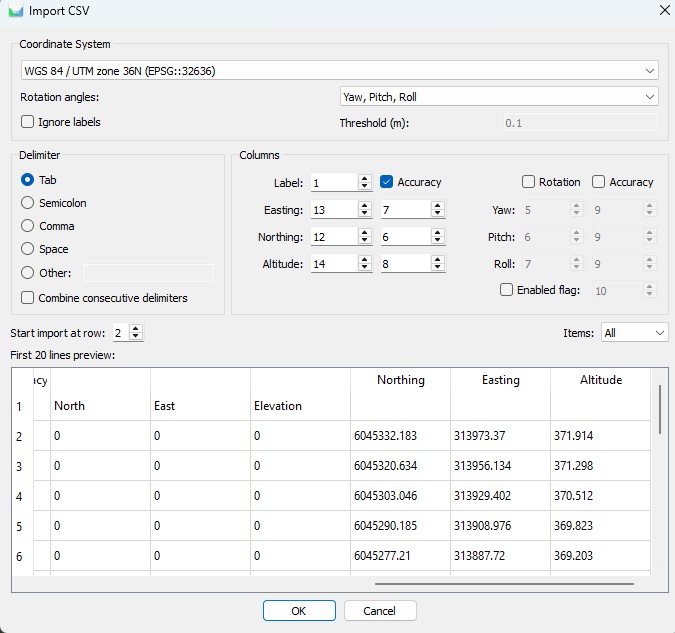Choose Space as the delimiter

coord(27,248)
